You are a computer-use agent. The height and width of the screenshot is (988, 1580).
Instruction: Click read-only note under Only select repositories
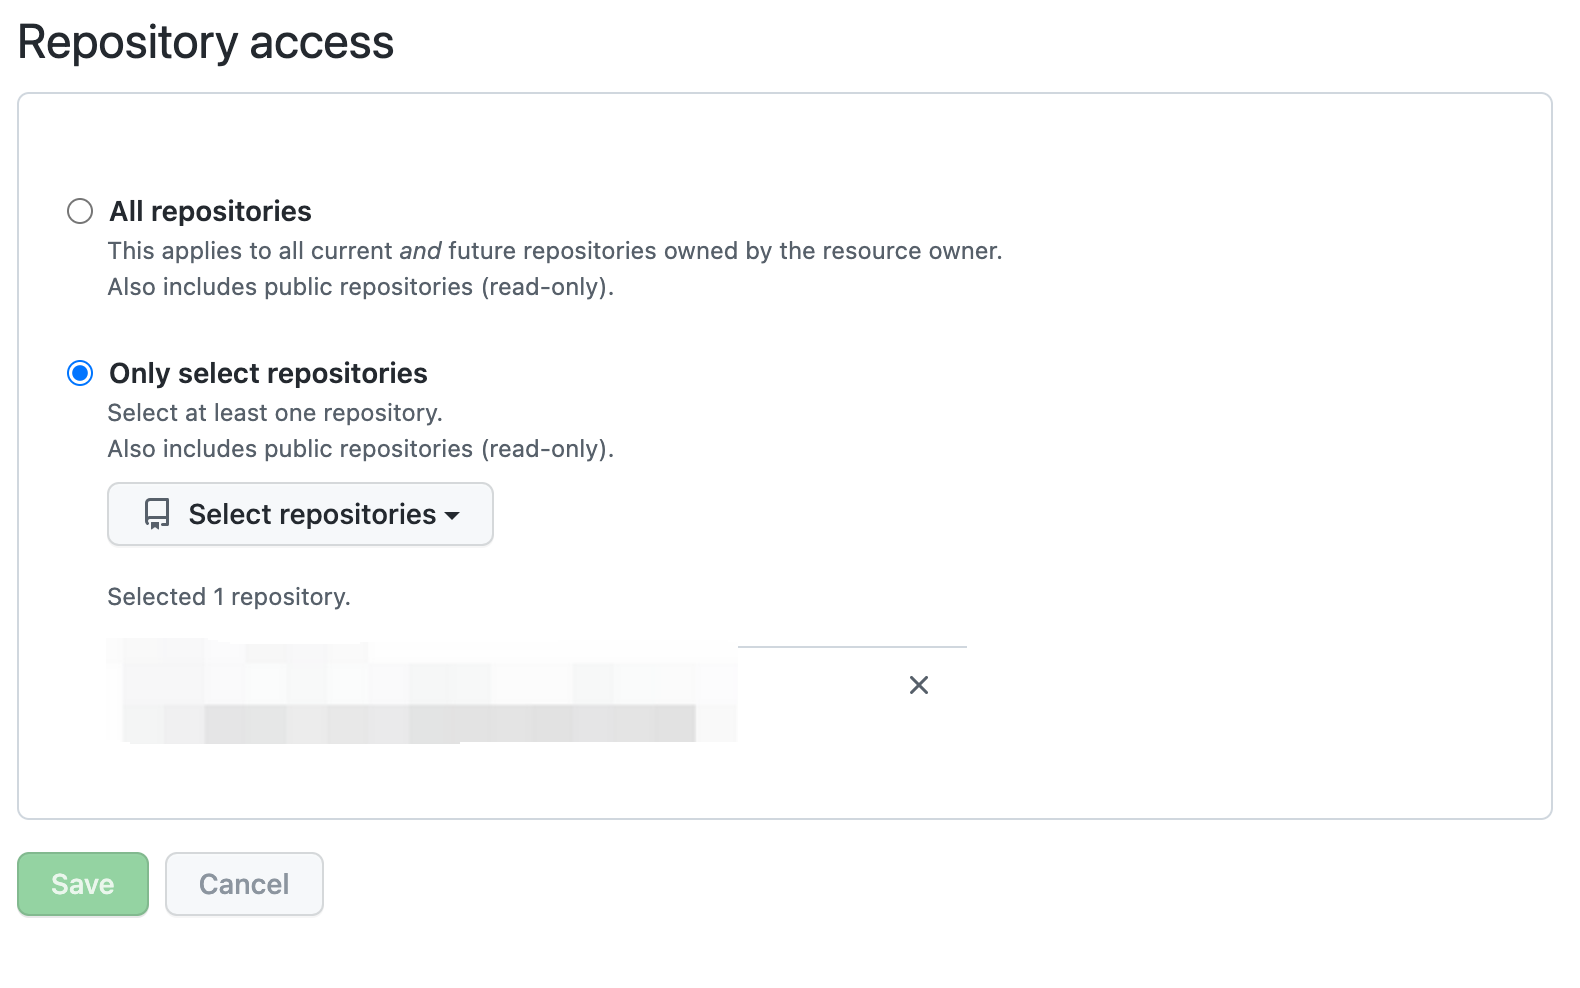[361, 449]
